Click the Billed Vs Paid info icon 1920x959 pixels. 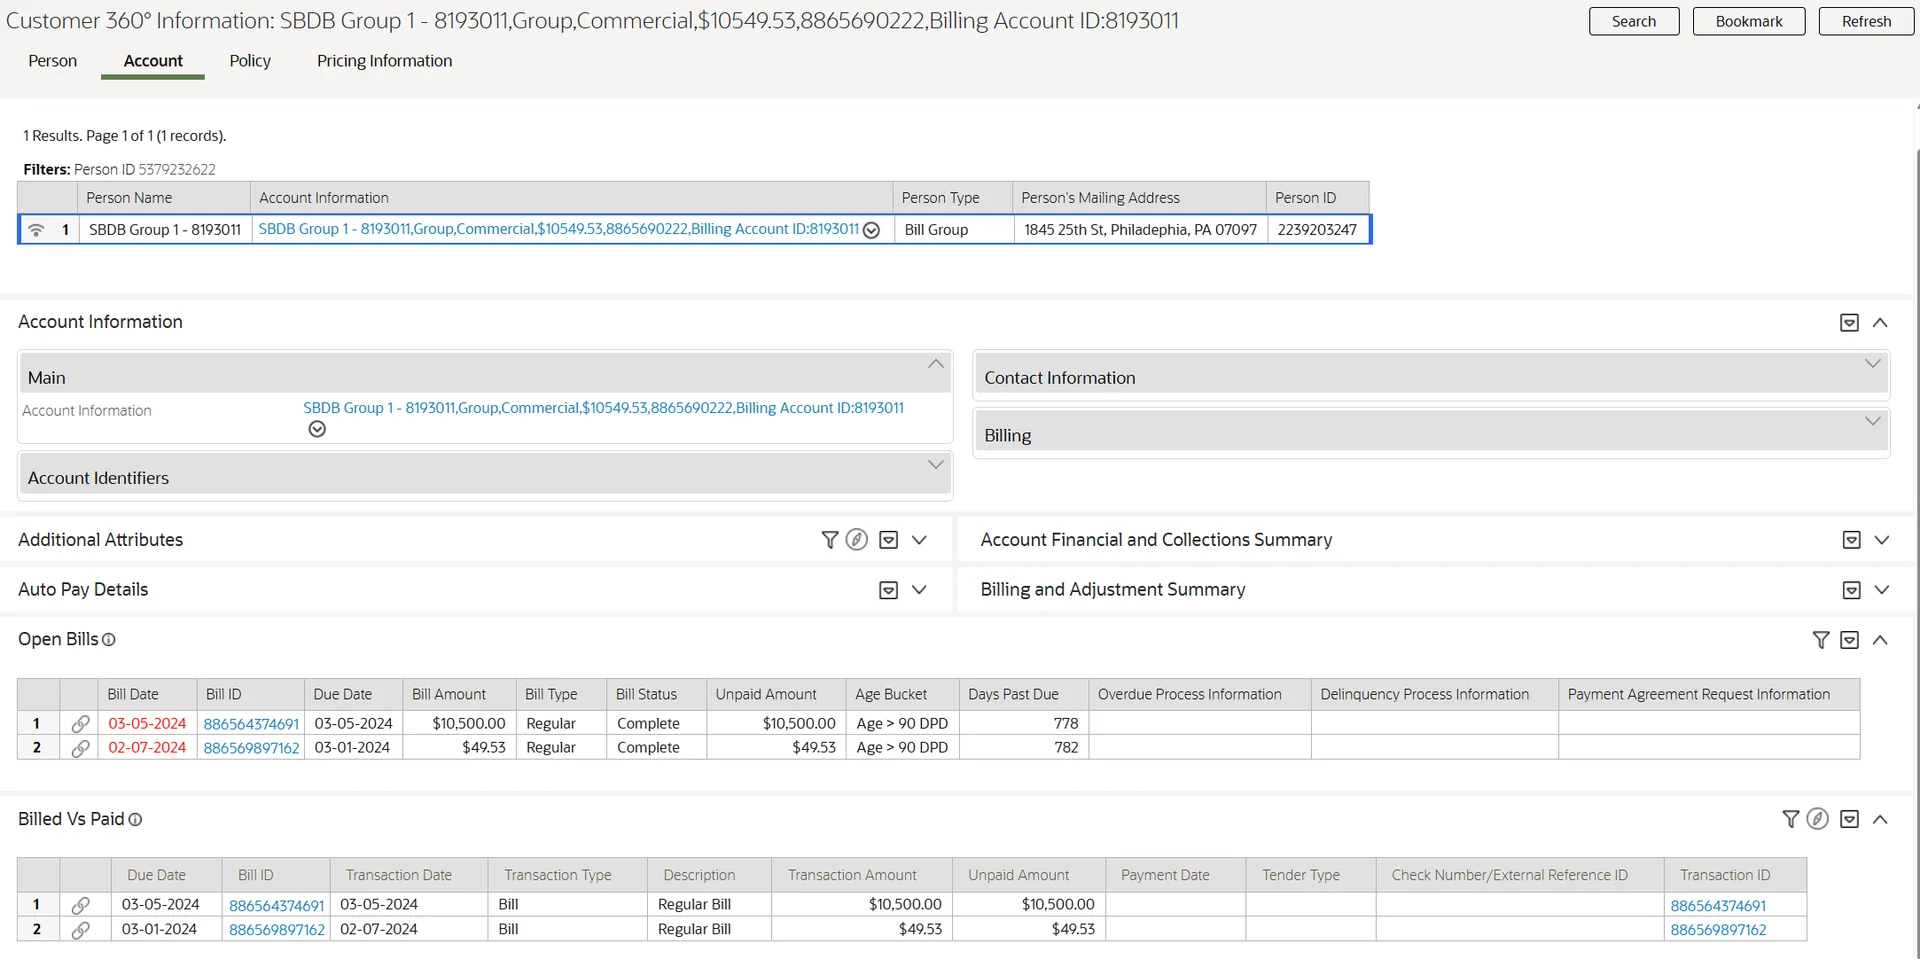[135, 820]
